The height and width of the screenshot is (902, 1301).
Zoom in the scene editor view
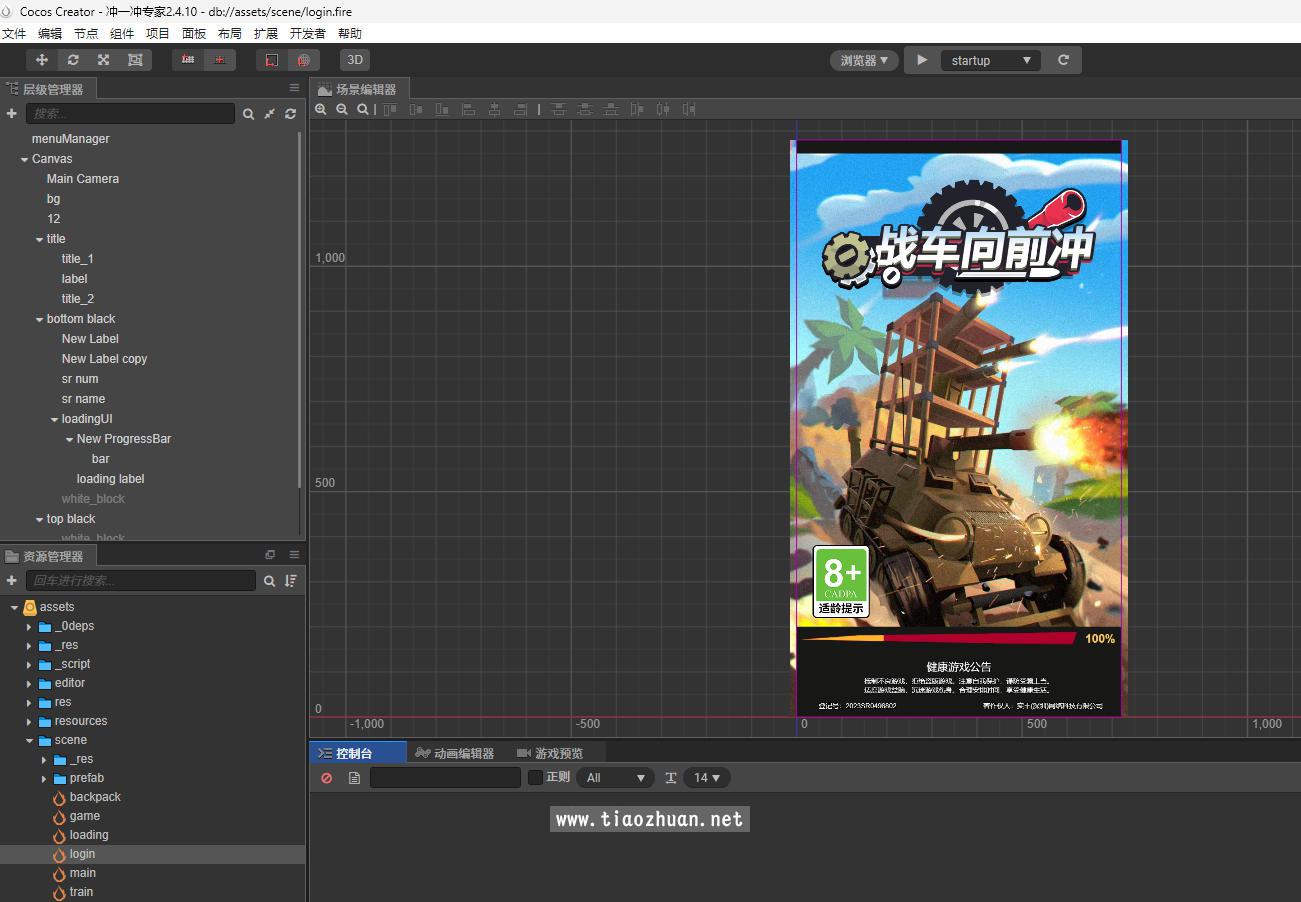321,109
